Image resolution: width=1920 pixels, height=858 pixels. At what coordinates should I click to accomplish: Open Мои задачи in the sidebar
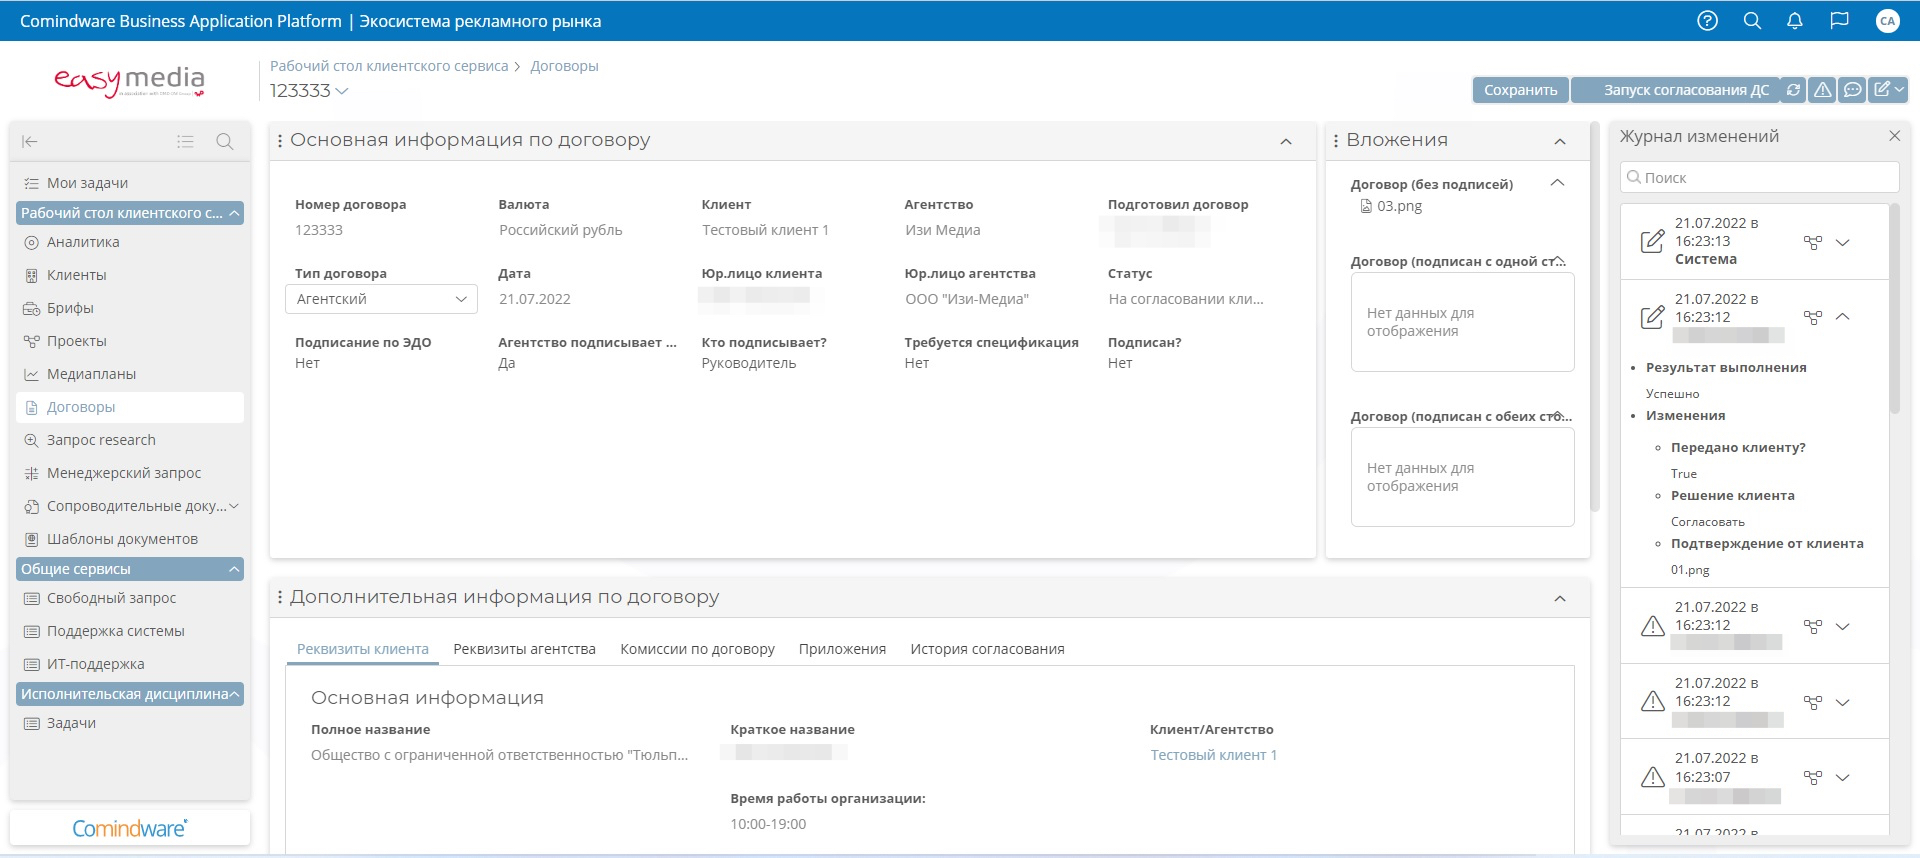(130, 183)
